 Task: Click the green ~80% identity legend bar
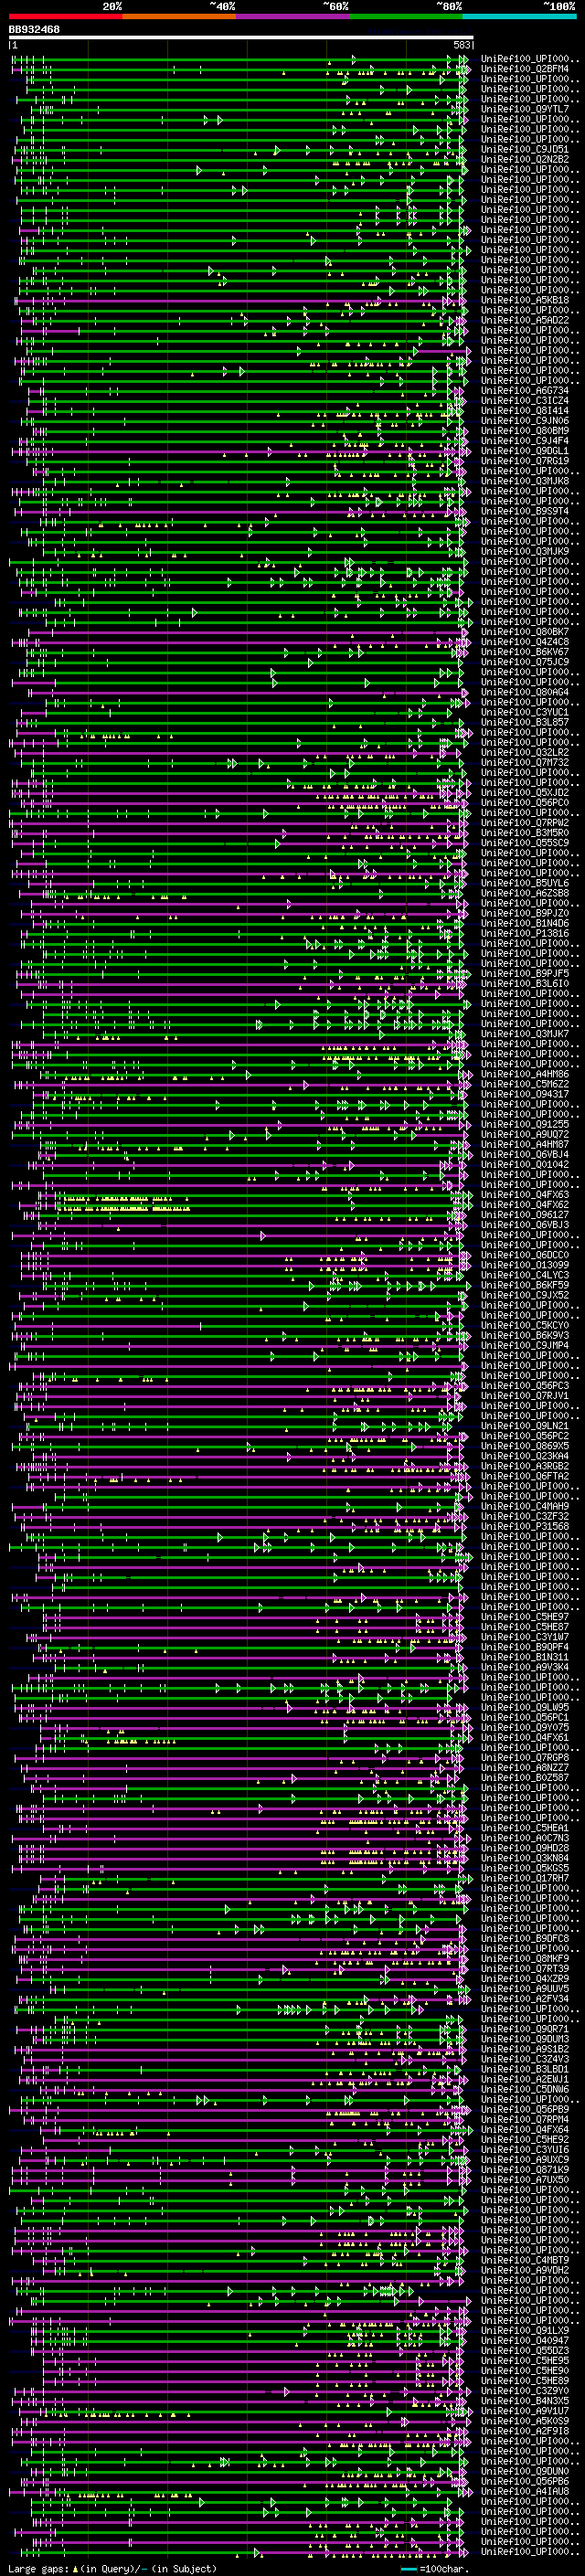pyautogui.click(x=406, y=16)
